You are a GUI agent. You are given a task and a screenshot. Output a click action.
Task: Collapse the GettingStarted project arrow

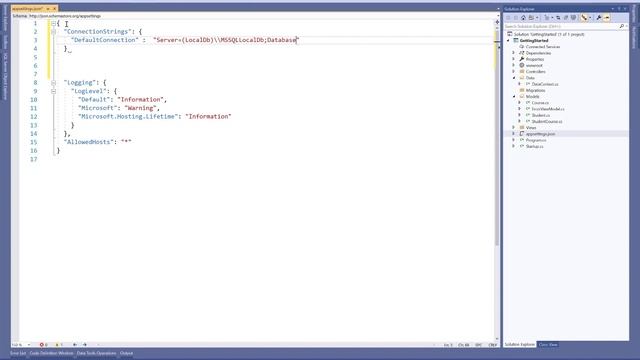coord(509,40)
